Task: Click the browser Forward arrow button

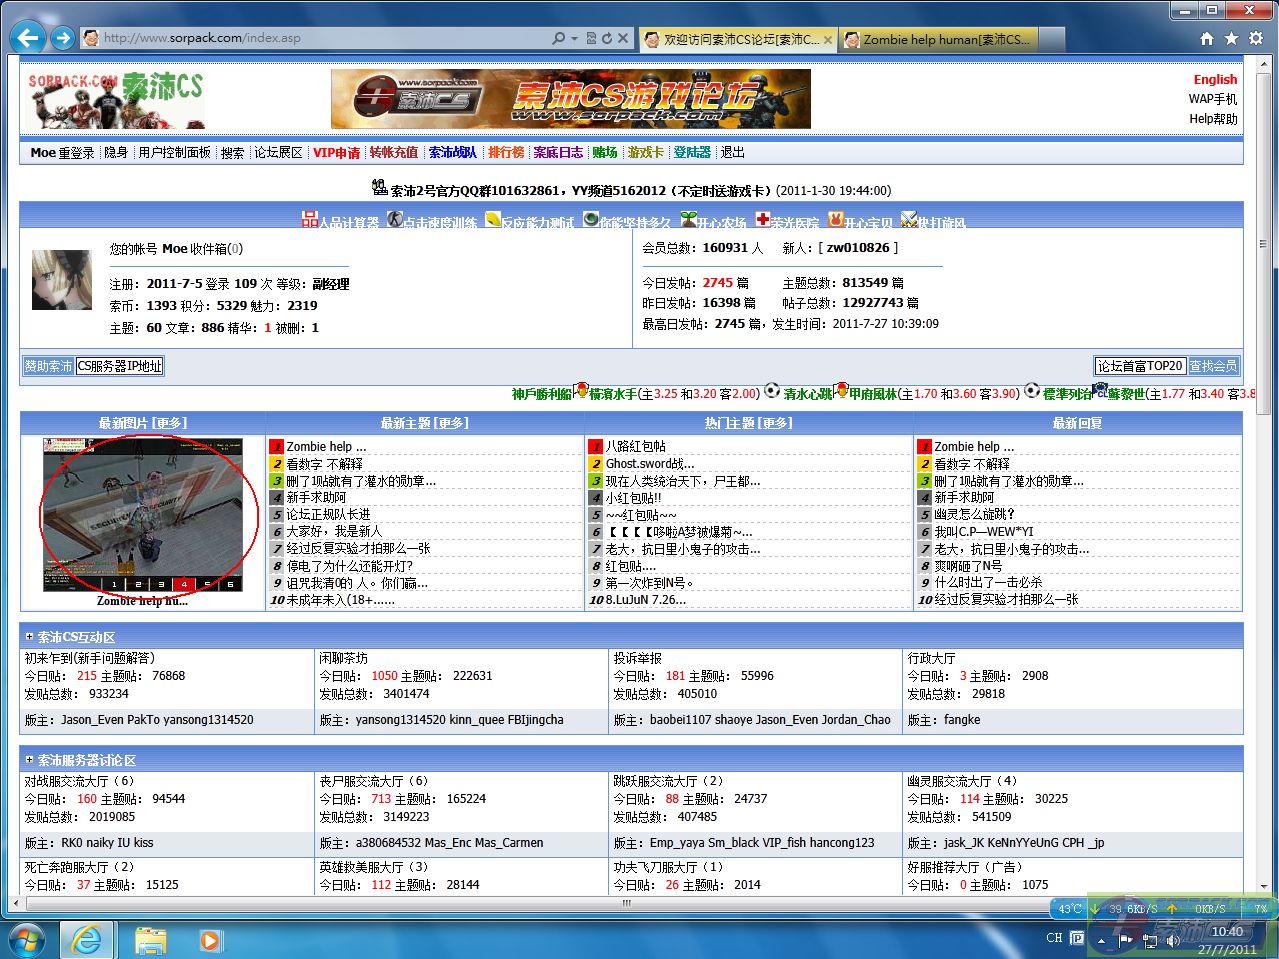Action: click(63, 38)
